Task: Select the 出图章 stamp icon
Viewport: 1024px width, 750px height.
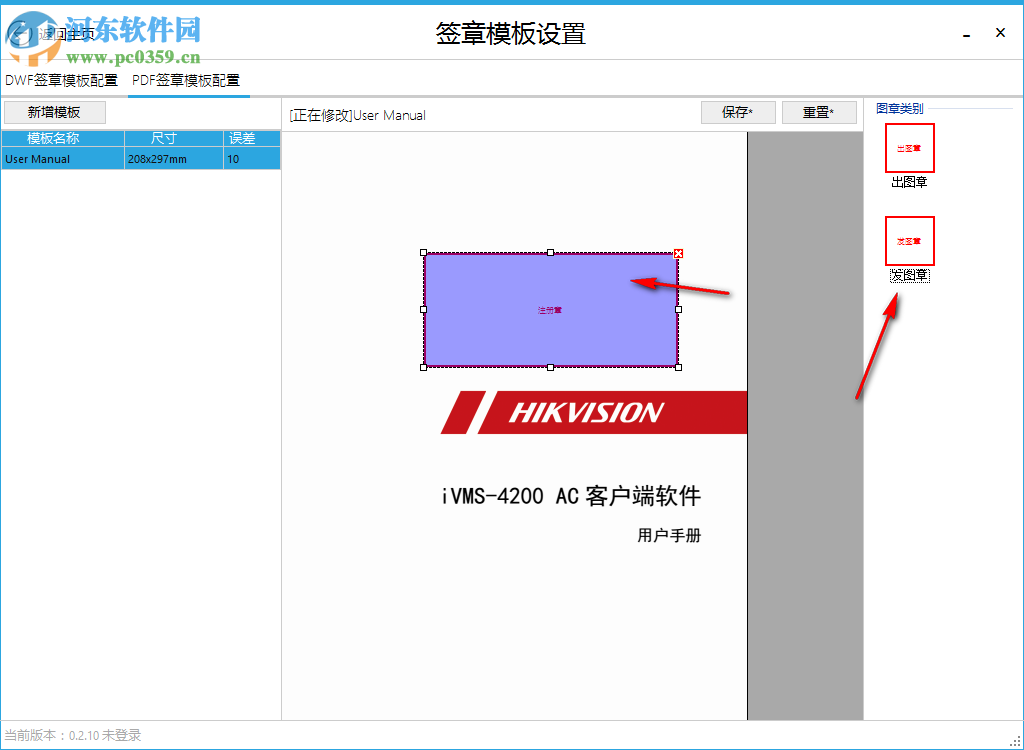Action: tap(909, 147)
